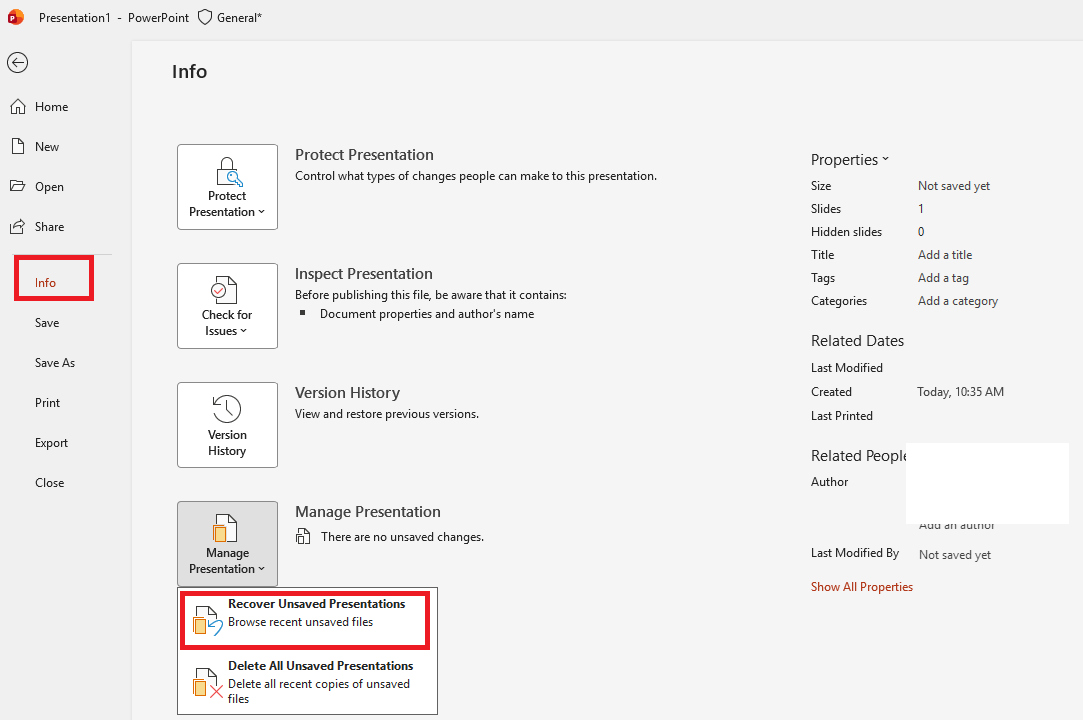Open the Version History button
Image resolution: width=1083 pixels, height=720 pixels.
(227, 425)
